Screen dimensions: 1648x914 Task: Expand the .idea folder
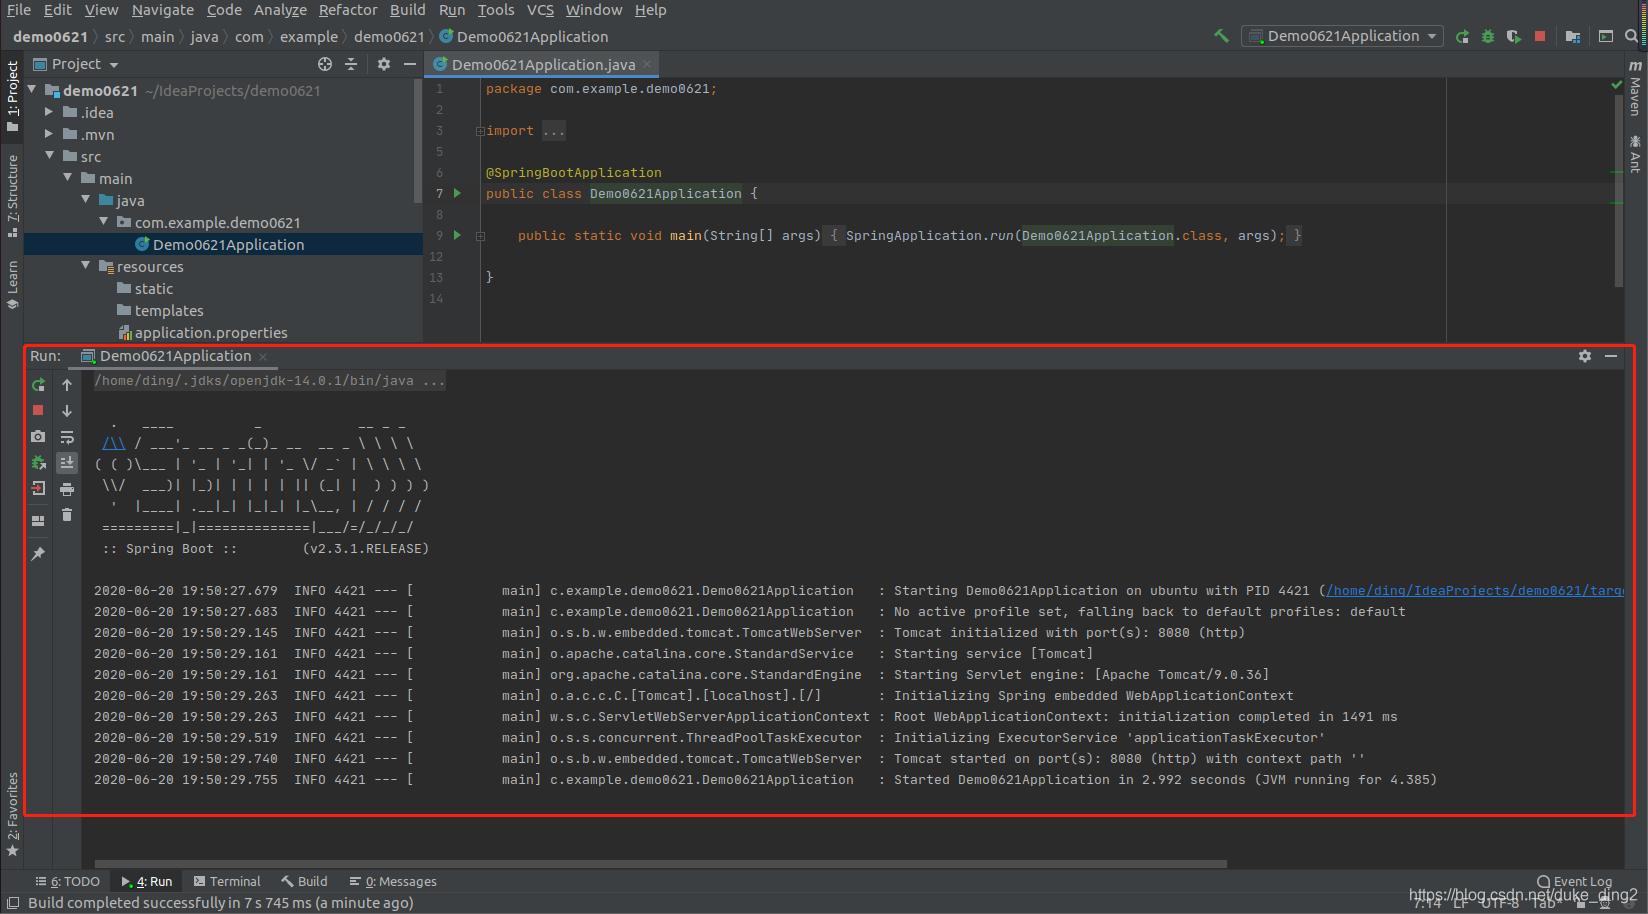[x=49, y=112]
